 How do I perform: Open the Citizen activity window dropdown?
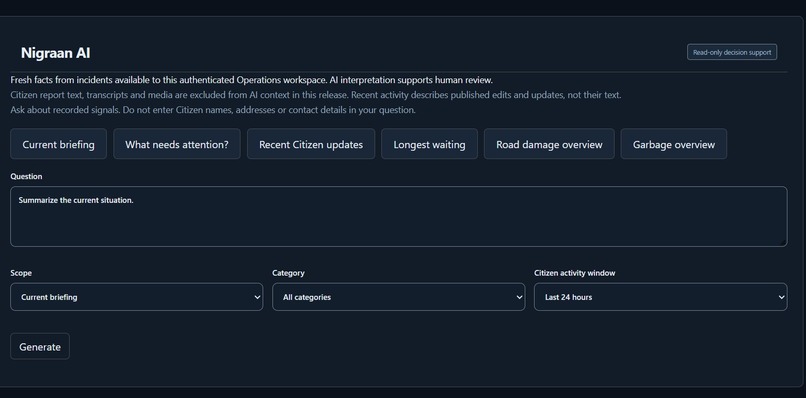(x=661, y=297)
